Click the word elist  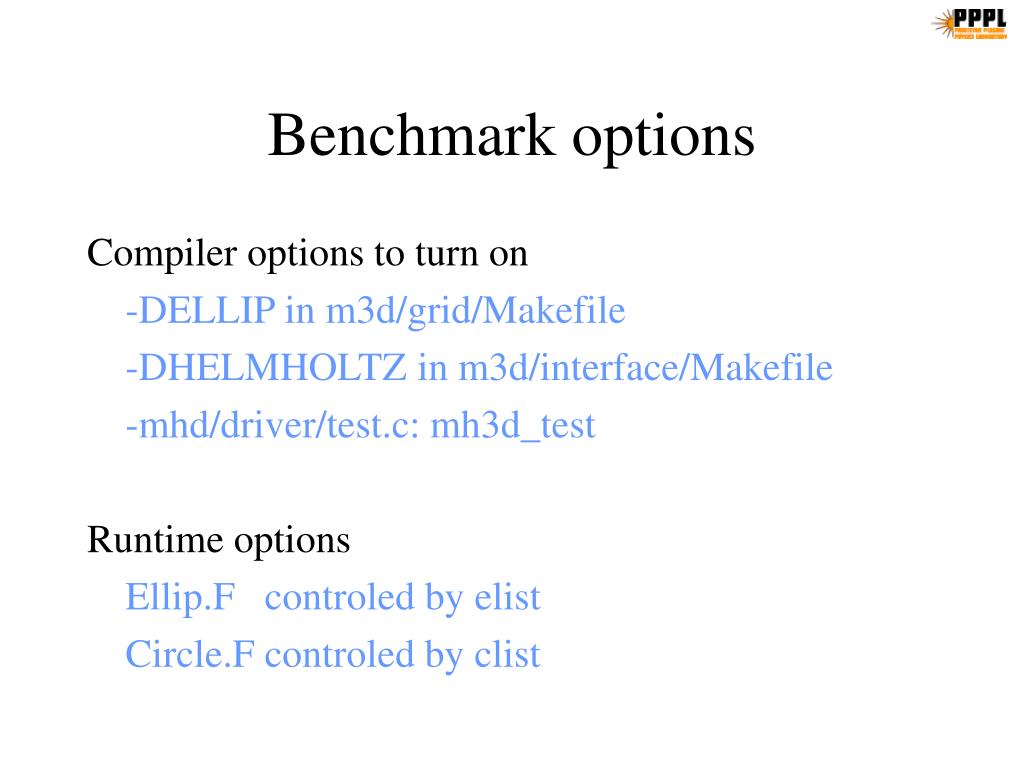point(507,597)
